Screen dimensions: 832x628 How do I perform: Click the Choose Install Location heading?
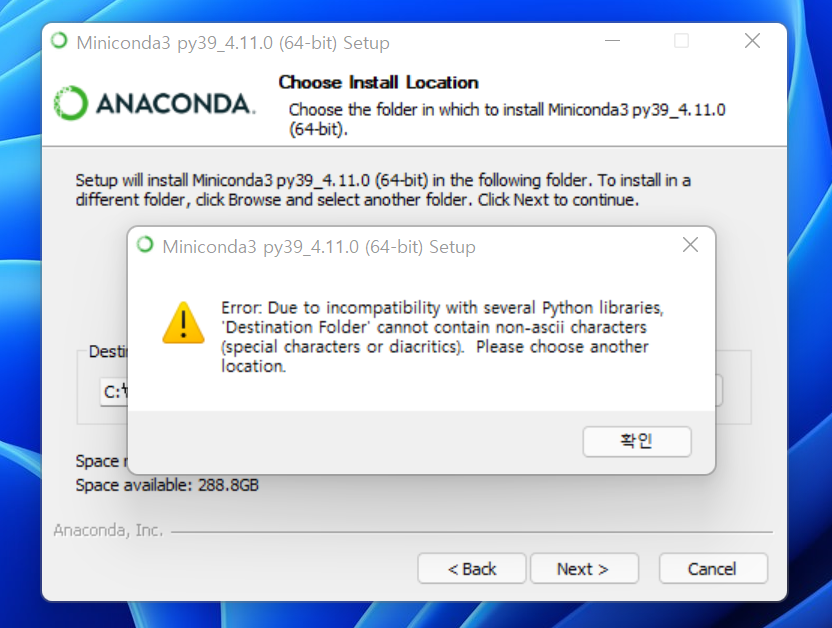[378, 82]
